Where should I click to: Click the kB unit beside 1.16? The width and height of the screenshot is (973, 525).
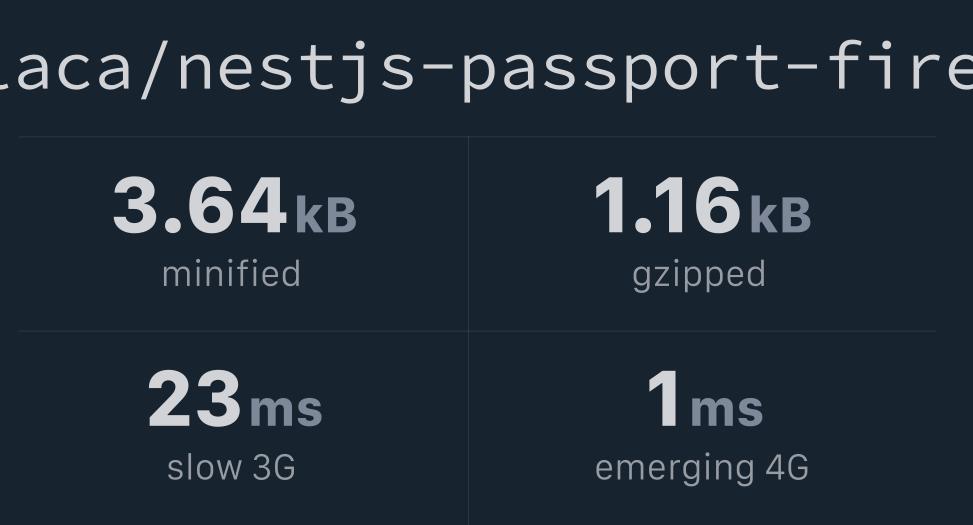click(780, 215)
